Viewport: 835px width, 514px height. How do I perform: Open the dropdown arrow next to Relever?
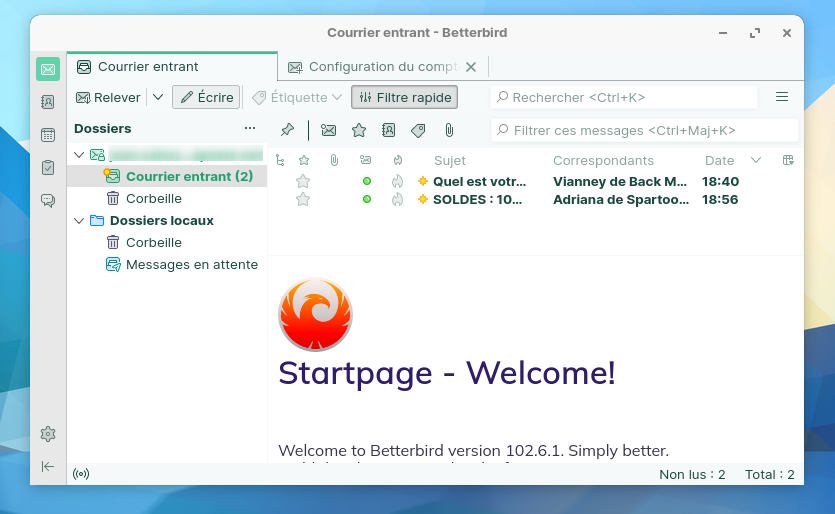click(x=158, y=97)
